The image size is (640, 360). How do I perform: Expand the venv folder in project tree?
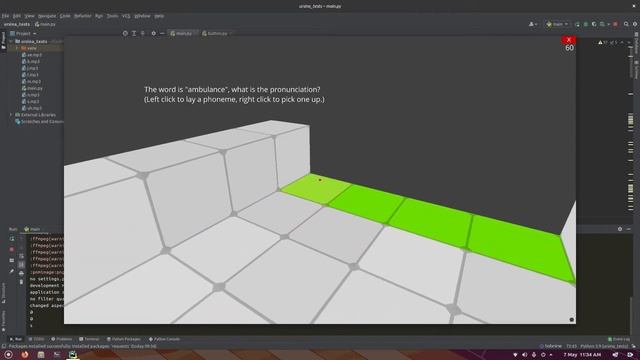17,48
